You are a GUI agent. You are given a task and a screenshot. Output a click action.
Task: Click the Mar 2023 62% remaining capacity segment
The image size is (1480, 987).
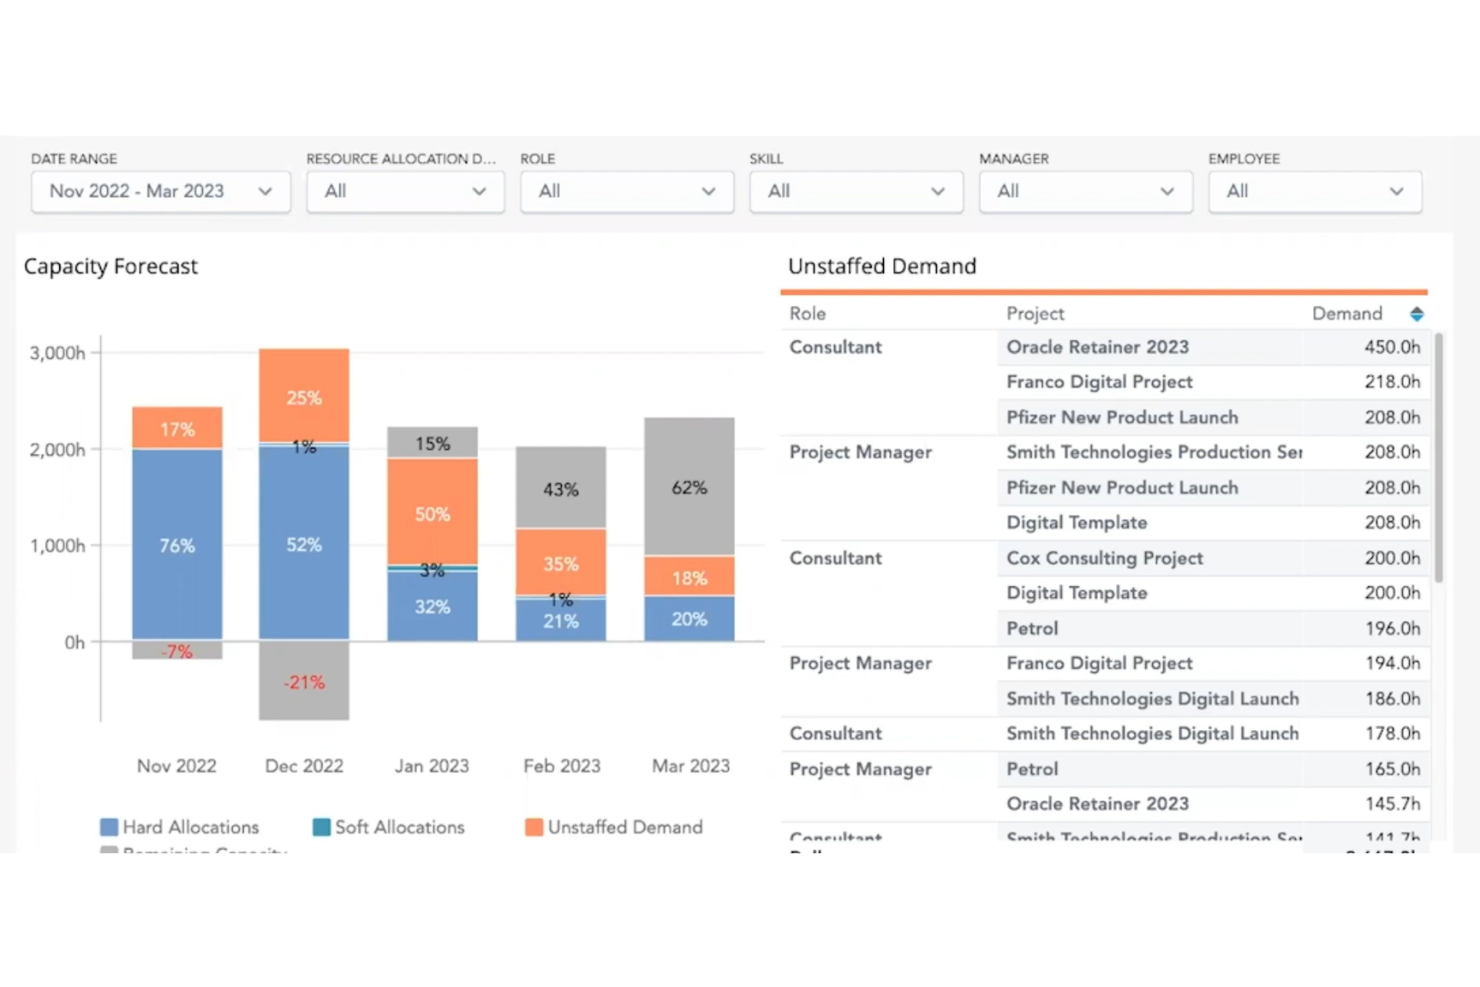pos(689,486)
